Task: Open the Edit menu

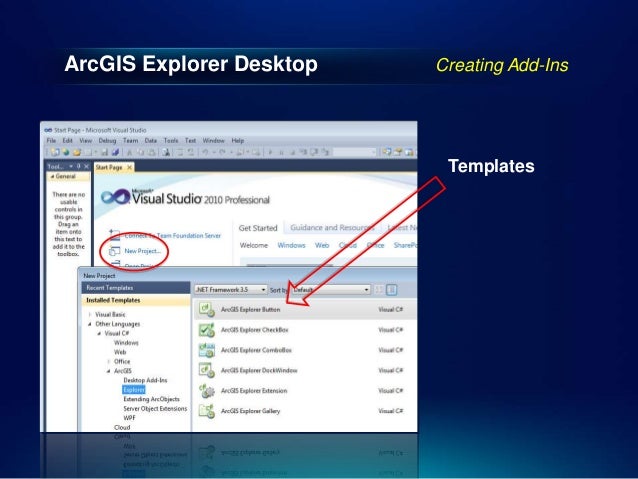Action: tap(68, 140)
